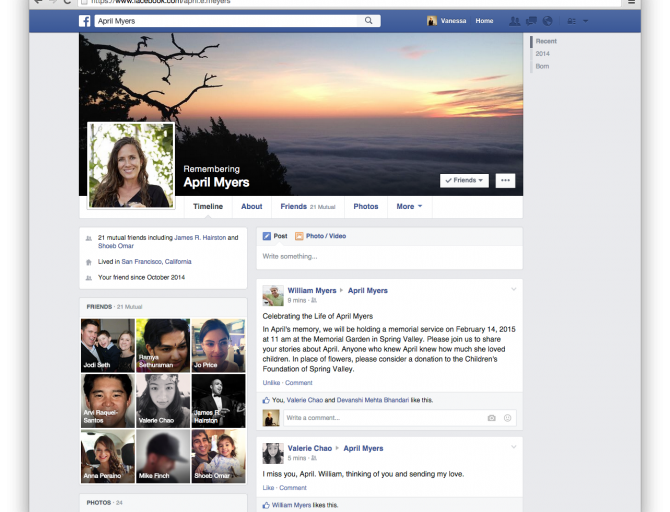This screenshot has width=670, height=512.
Task: Jump to 2014 in timeline sidebar
Action: tap(542, 53)
